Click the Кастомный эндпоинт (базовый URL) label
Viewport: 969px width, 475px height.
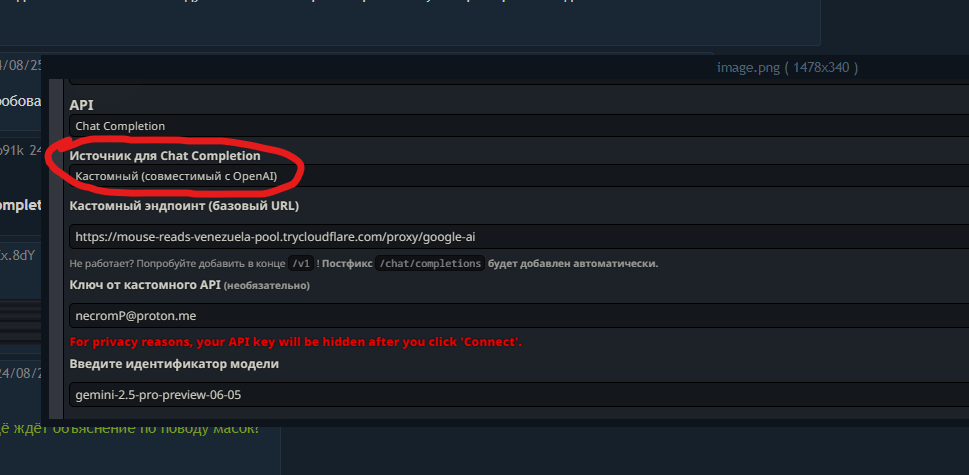tap(184, 206)
